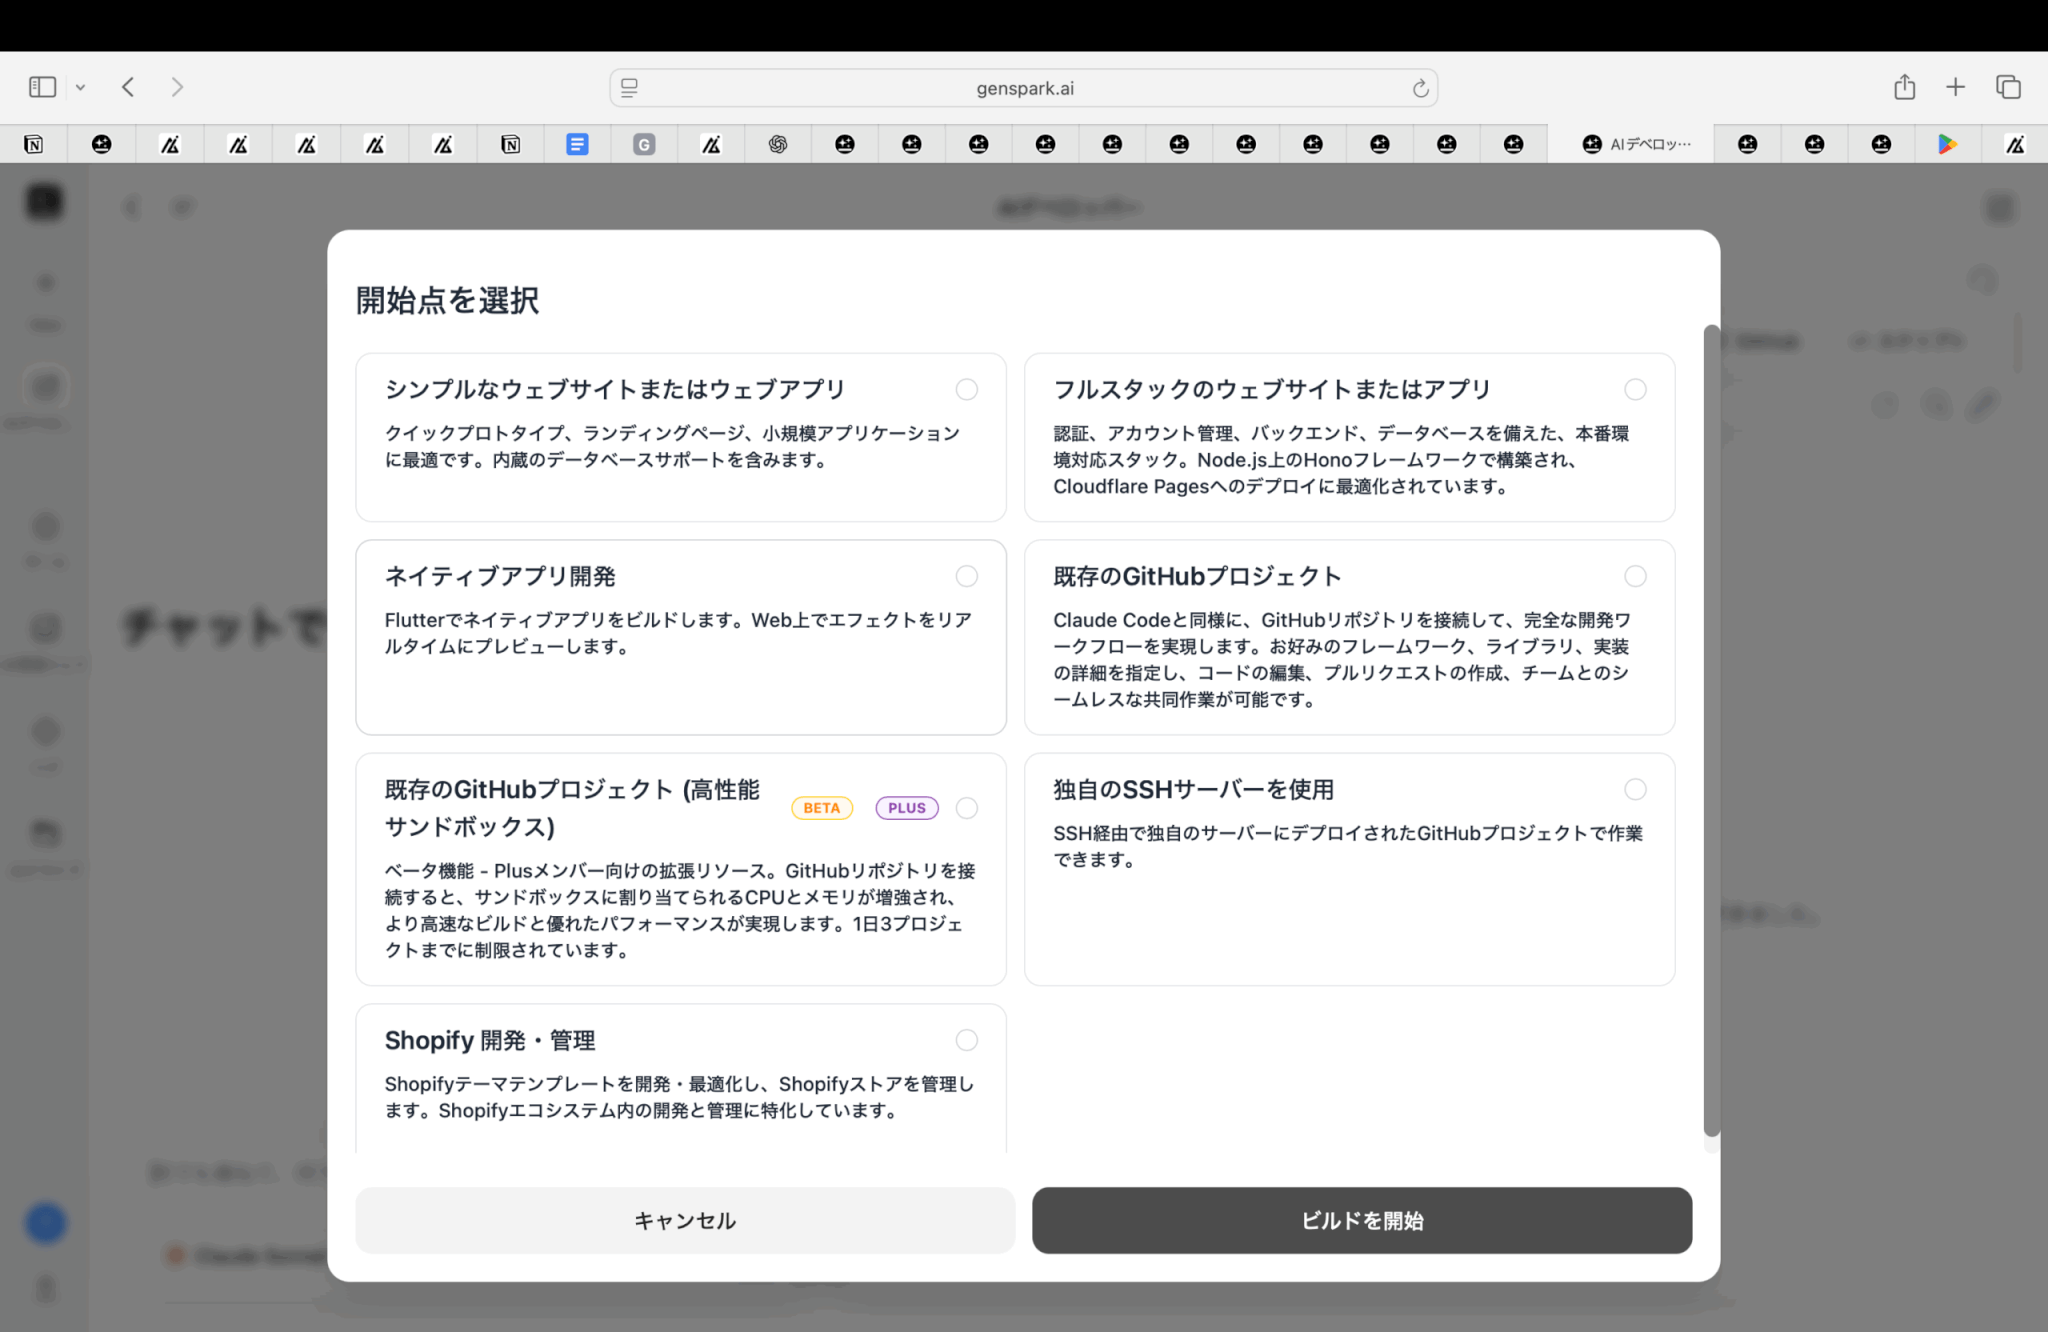Go back with Safari back arrow
This screenshot has height=1332, width=2048.
[x=128, y=87]
